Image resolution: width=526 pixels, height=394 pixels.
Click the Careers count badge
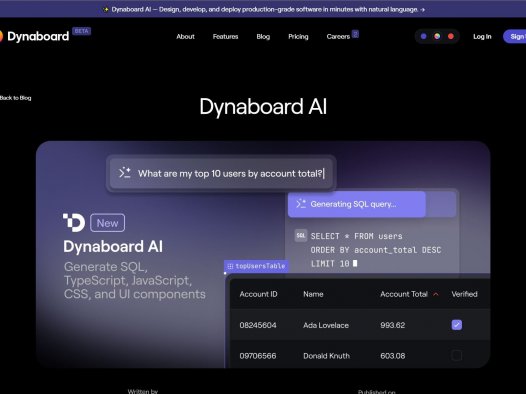355,34
